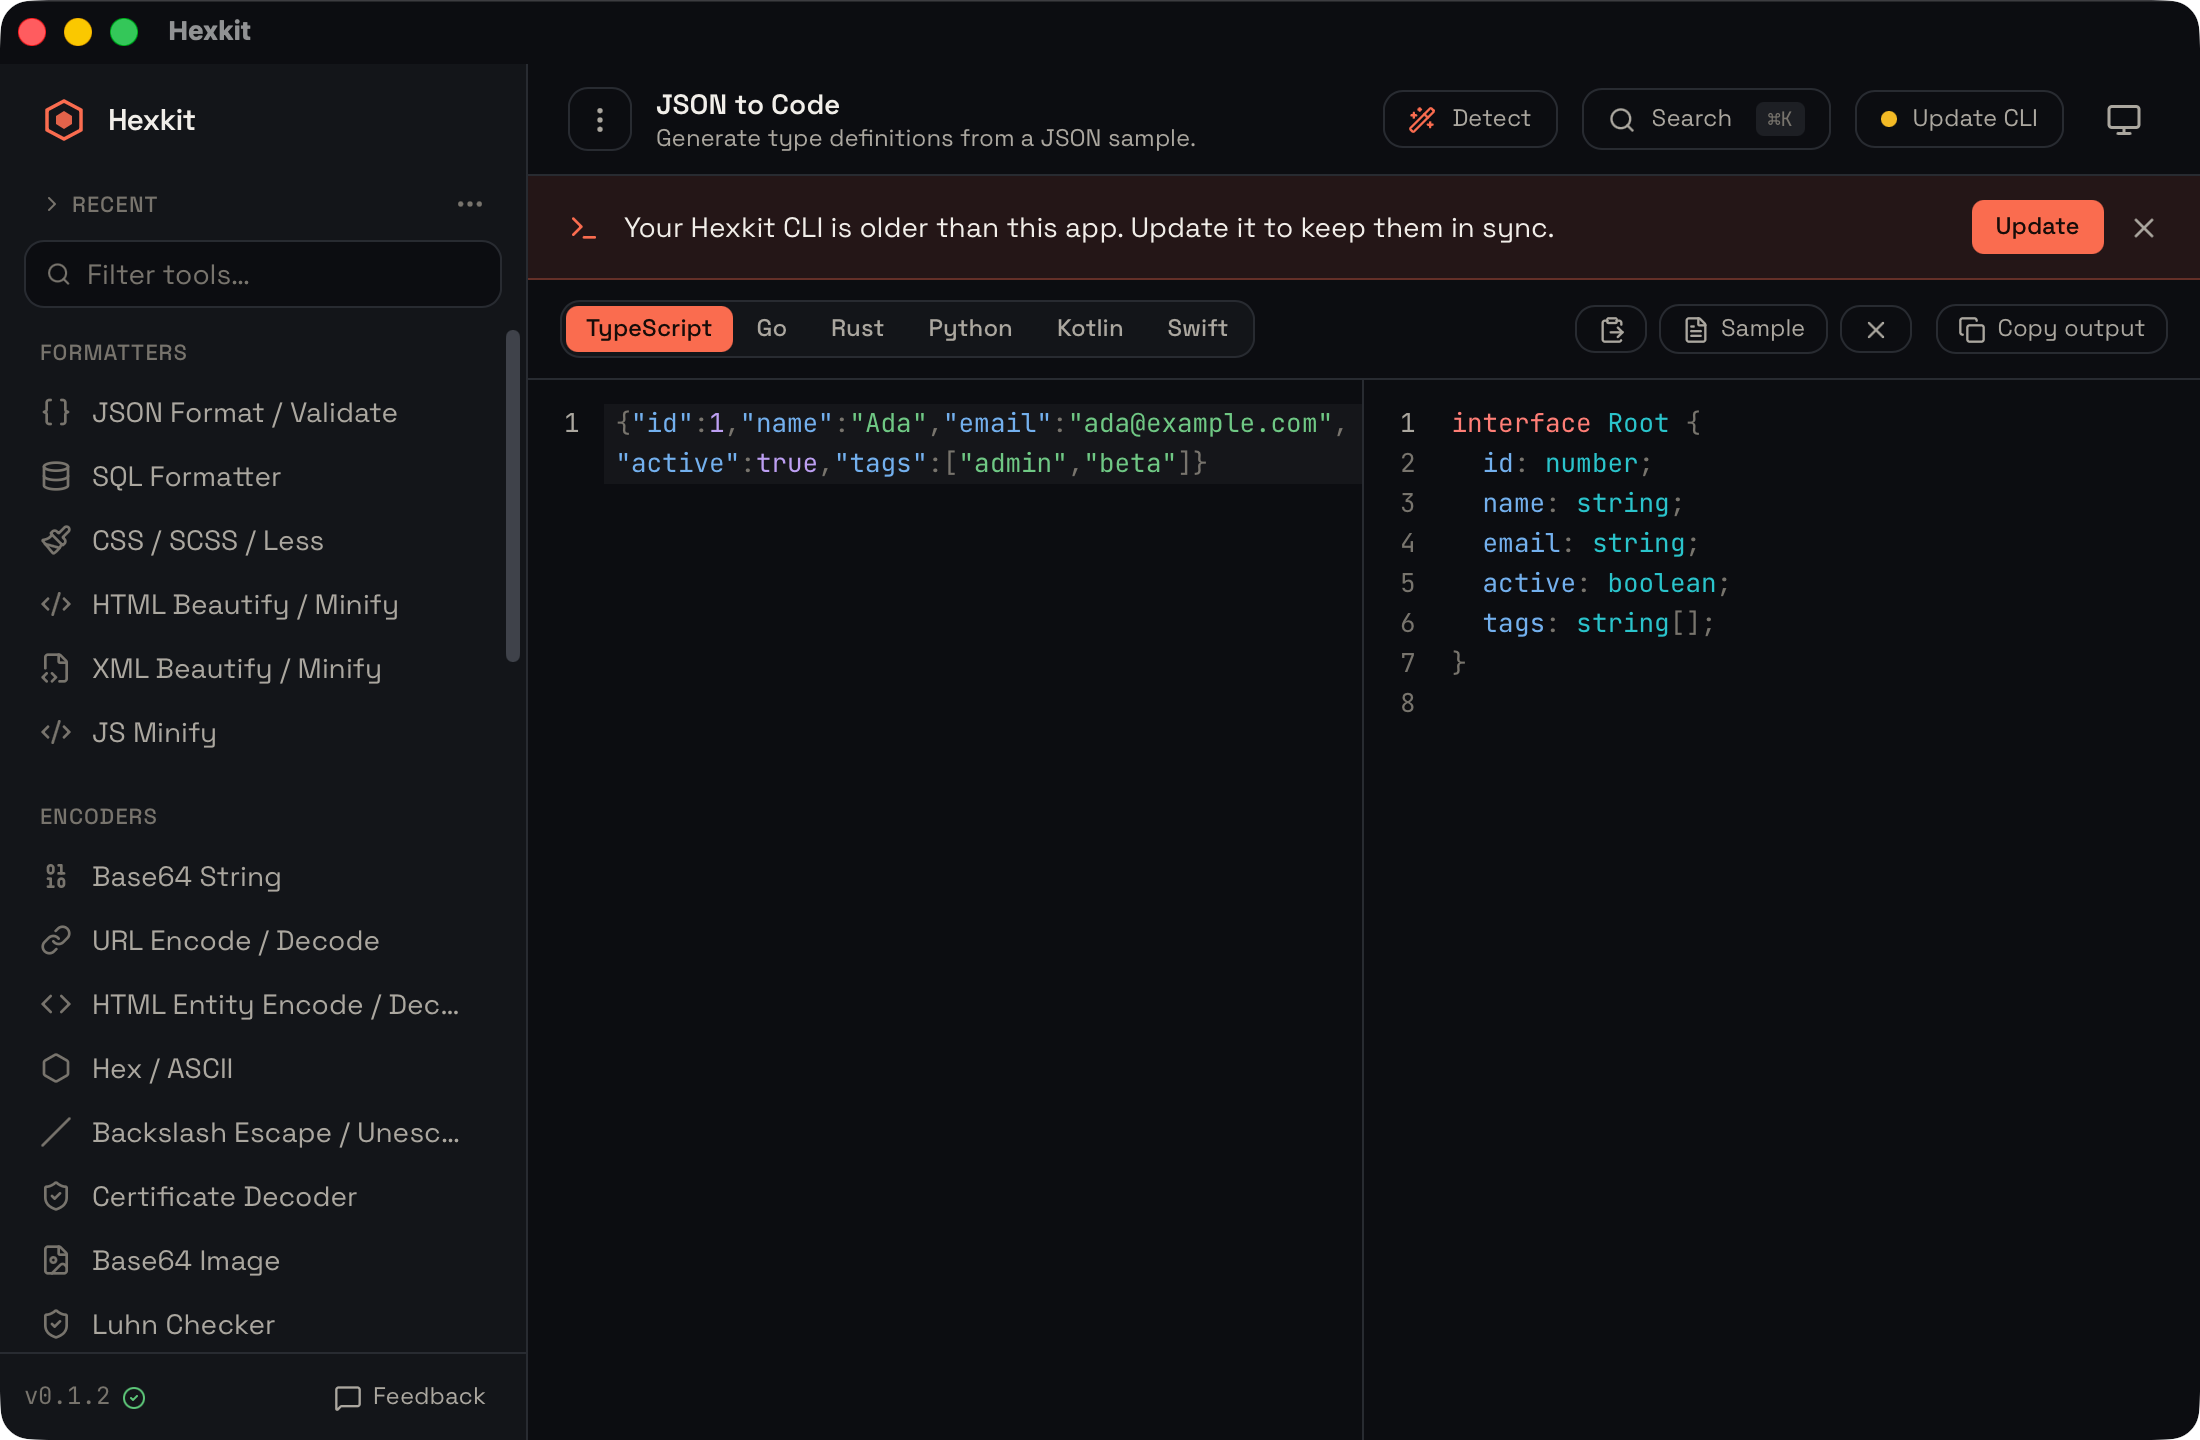Expand the RECENT section chevron
The image size is (2200, 1440).
click(52, 204)
